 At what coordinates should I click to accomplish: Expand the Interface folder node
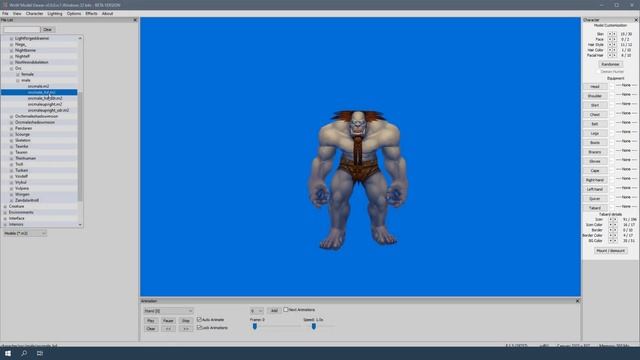[x=5, y=218]
